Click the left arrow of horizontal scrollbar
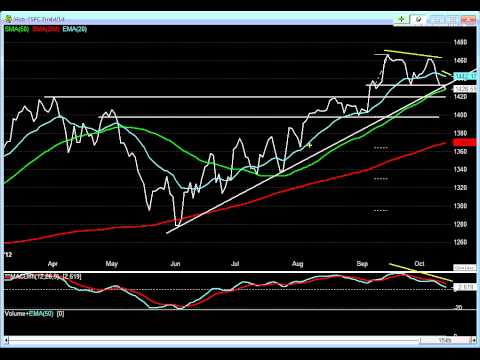 click(x=7, y=340)
